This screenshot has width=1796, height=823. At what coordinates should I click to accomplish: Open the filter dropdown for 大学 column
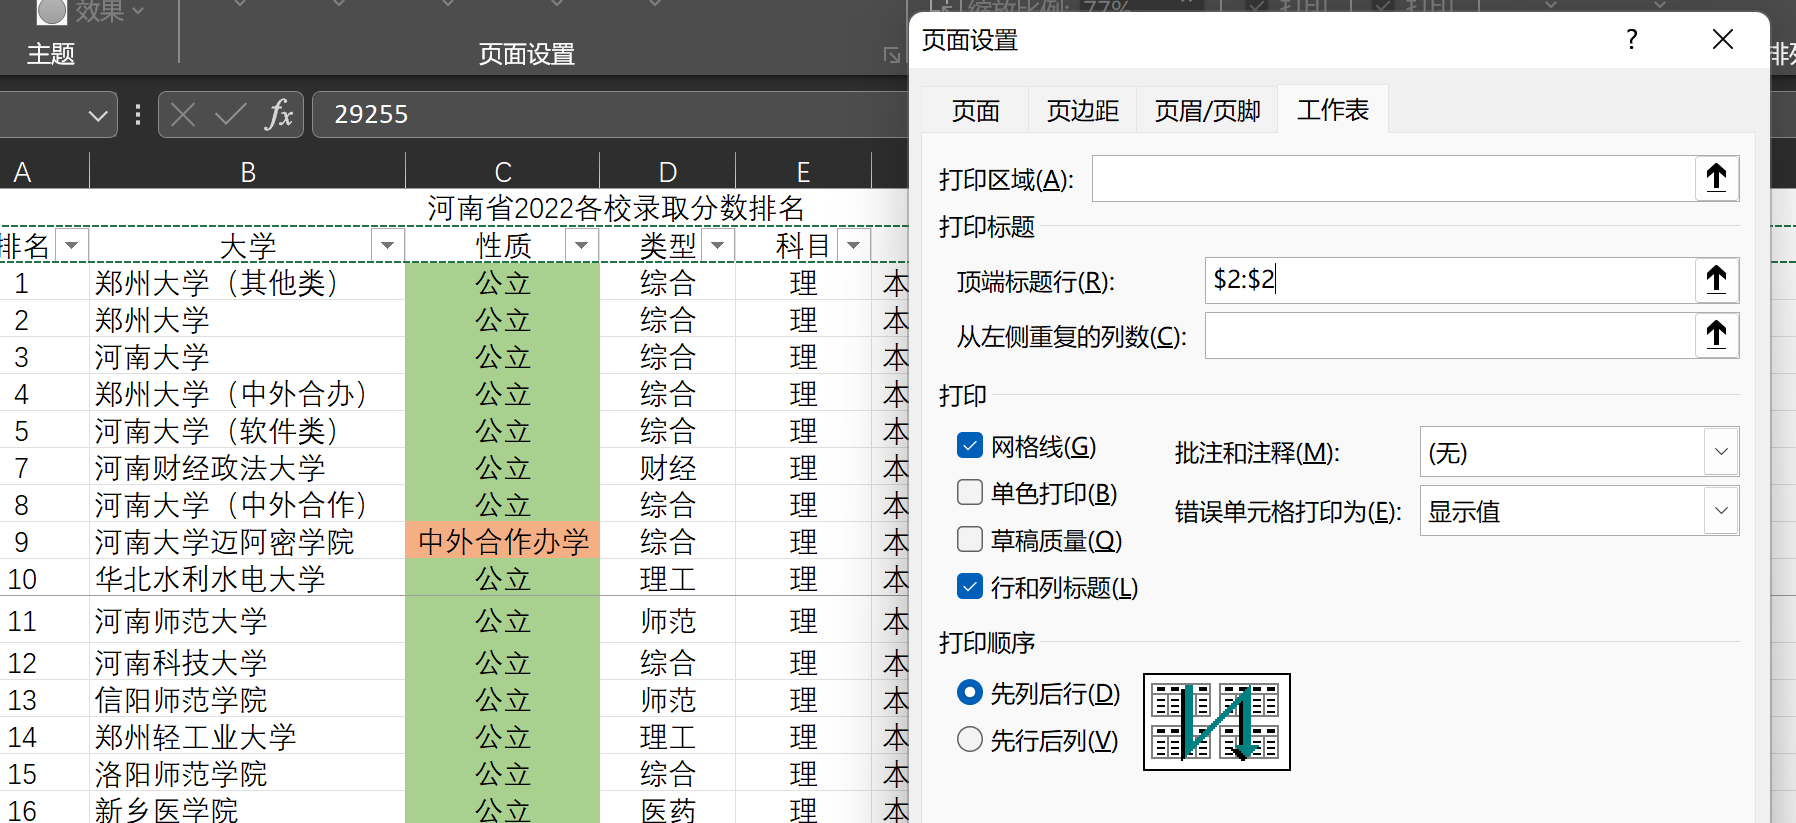(x=387, y=245)
